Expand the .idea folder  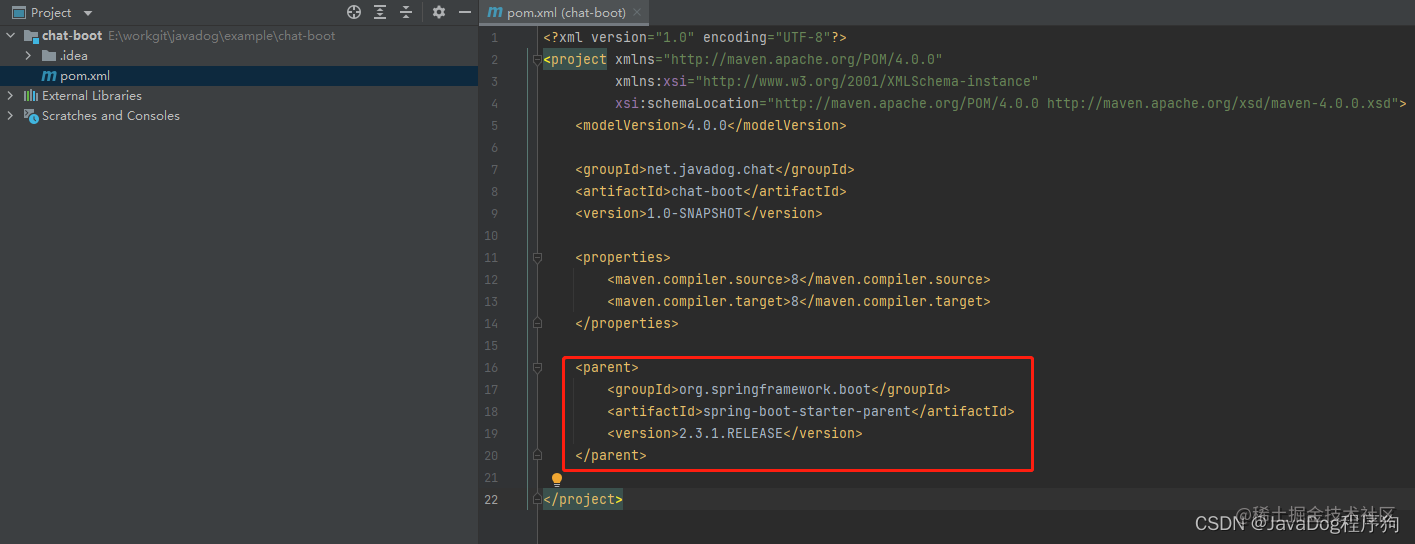28,56
